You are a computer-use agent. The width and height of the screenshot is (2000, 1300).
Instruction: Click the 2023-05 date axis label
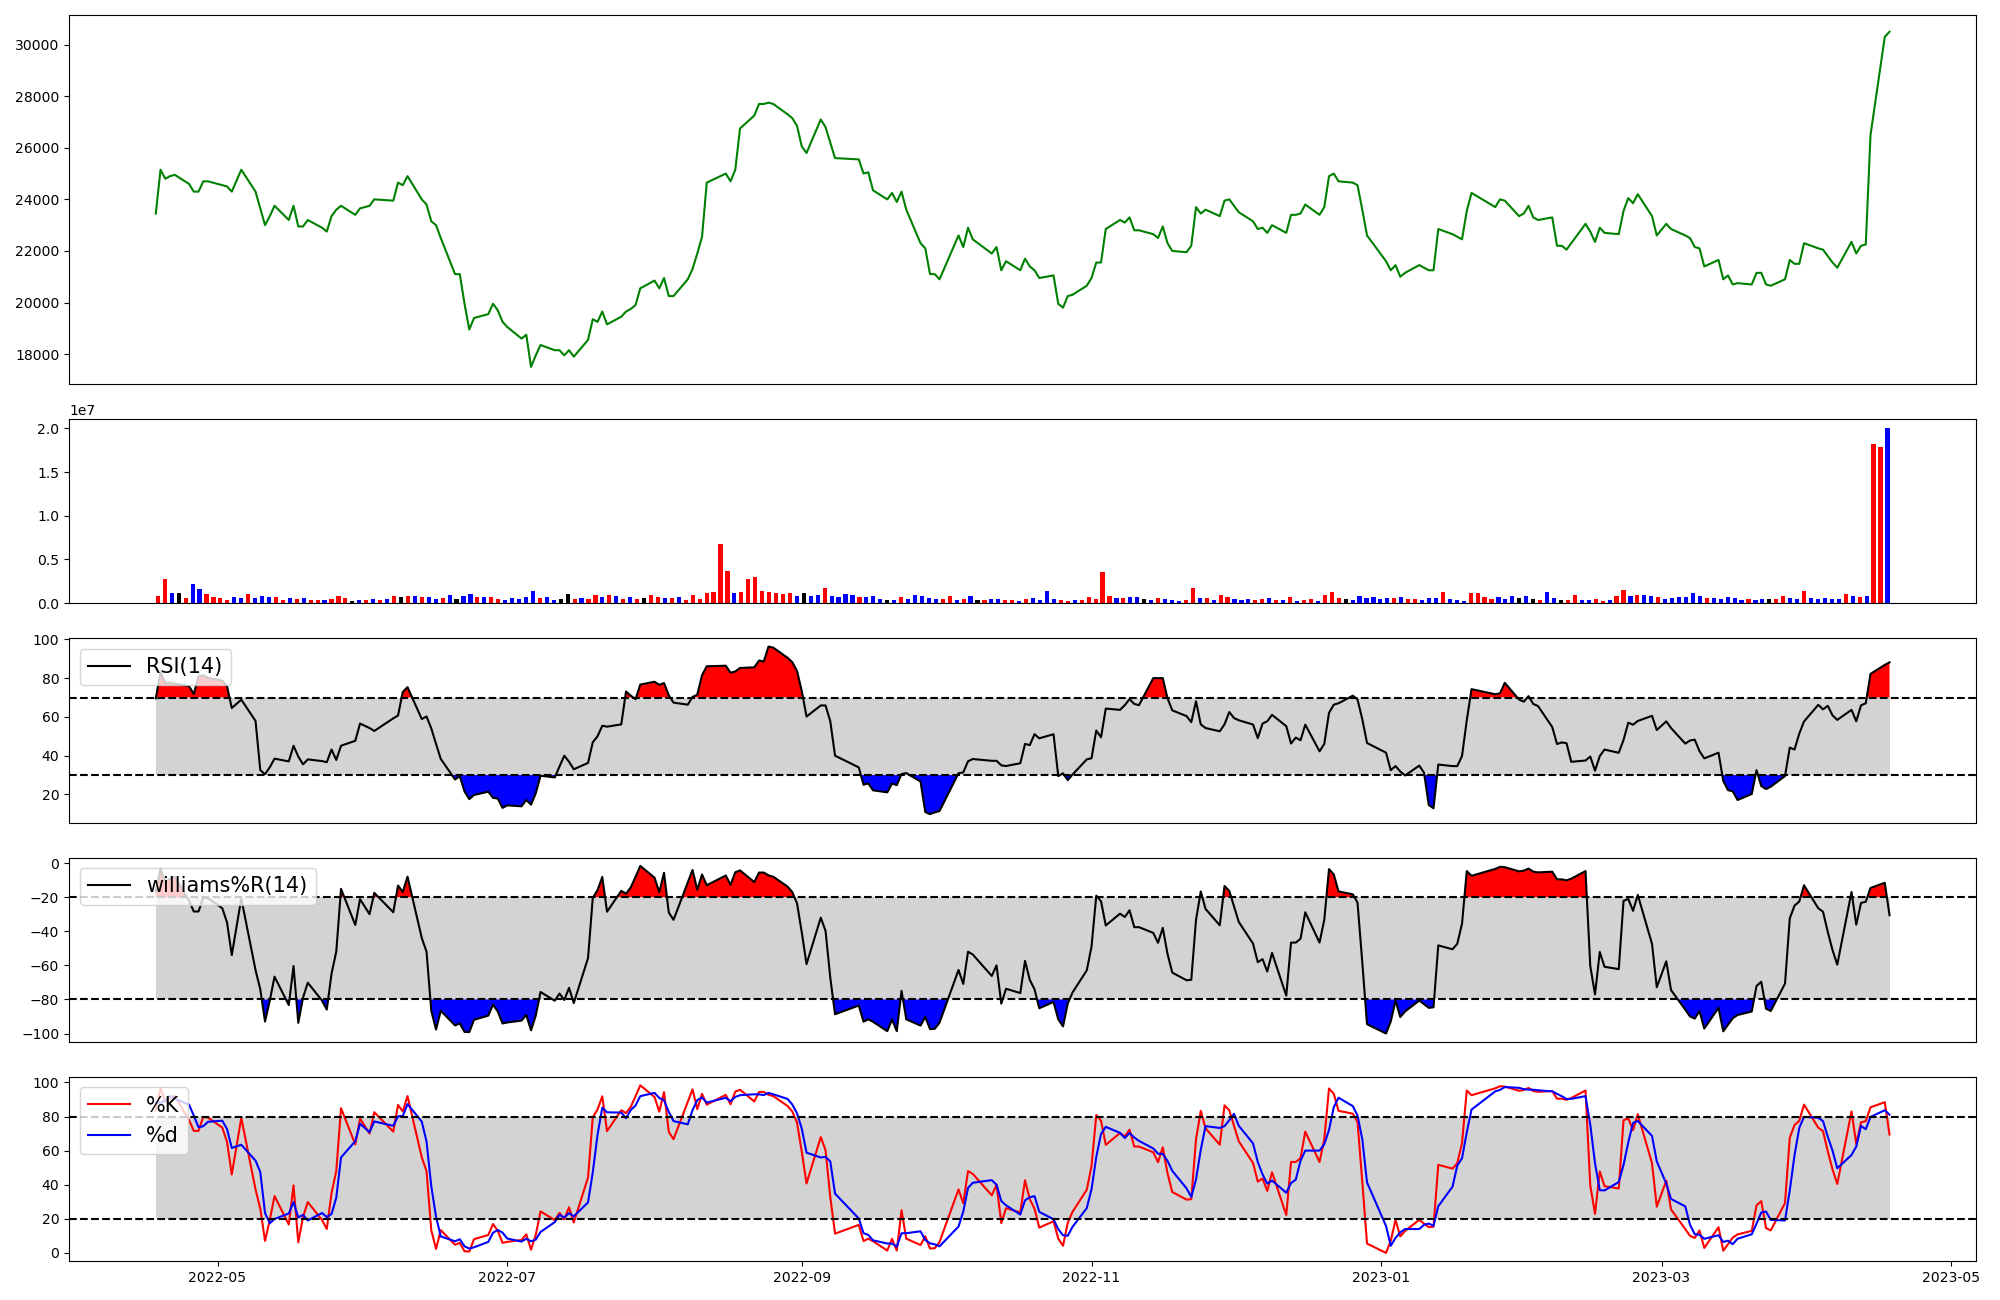click(x=1952, y=1277)
